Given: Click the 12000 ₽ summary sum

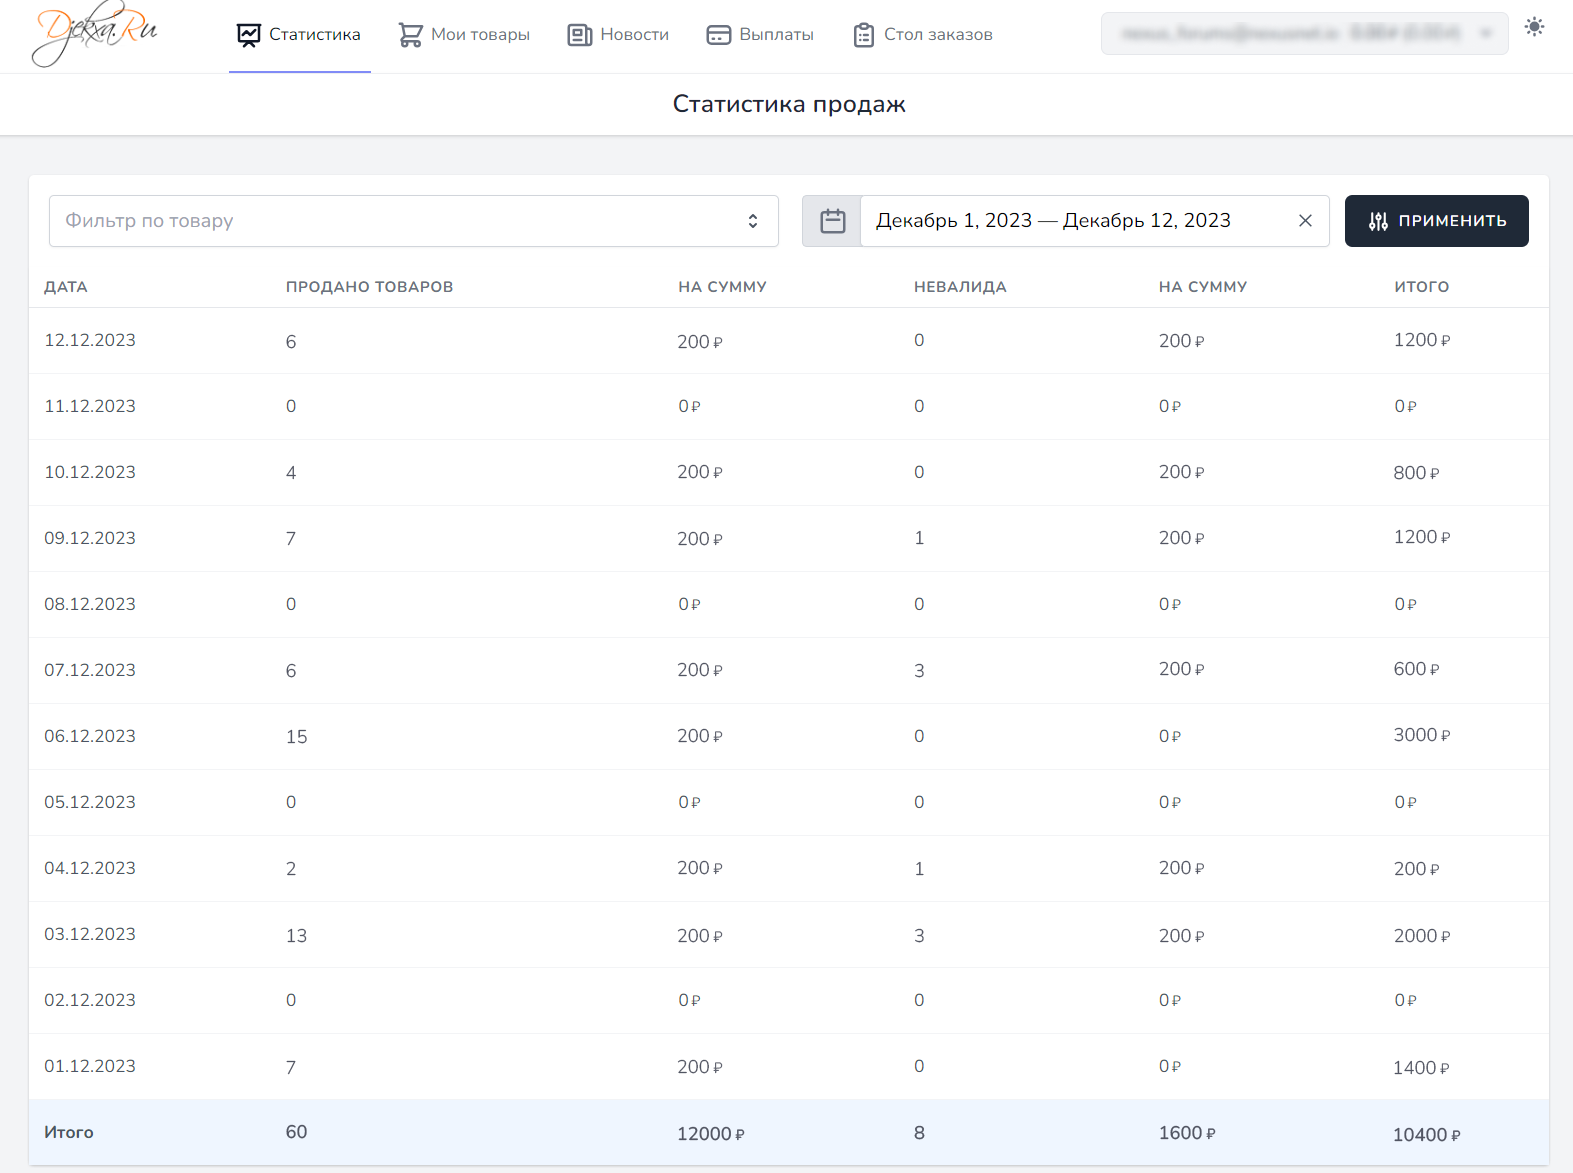Looking at the screenshot, I should pos(711,1134).
